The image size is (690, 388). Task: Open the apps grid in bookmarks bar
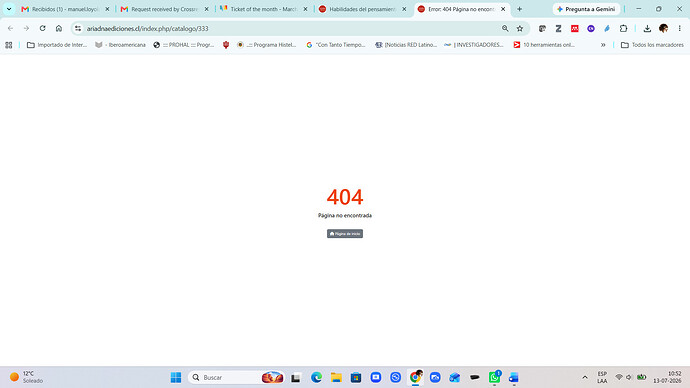click(9, 45)
